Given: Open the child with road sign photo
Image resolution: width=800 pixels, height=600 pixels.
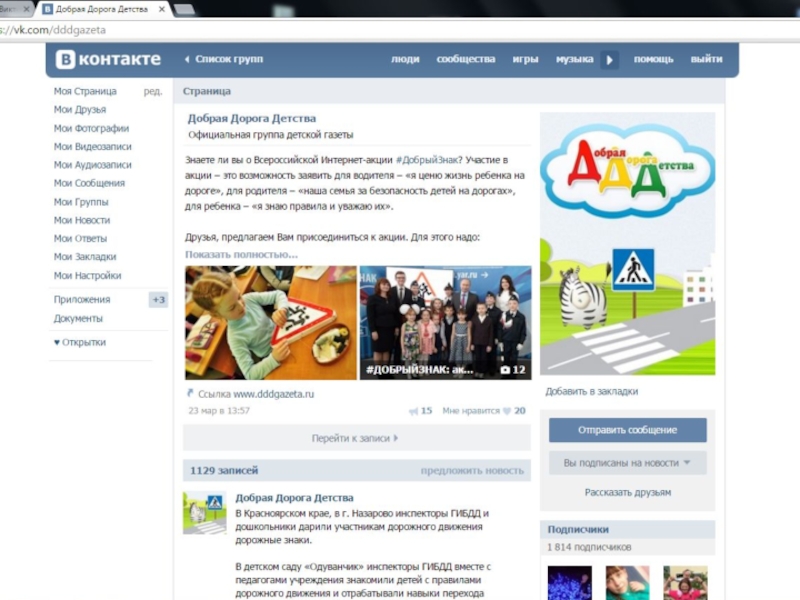Looking at the screenshot, I should 271,322.
